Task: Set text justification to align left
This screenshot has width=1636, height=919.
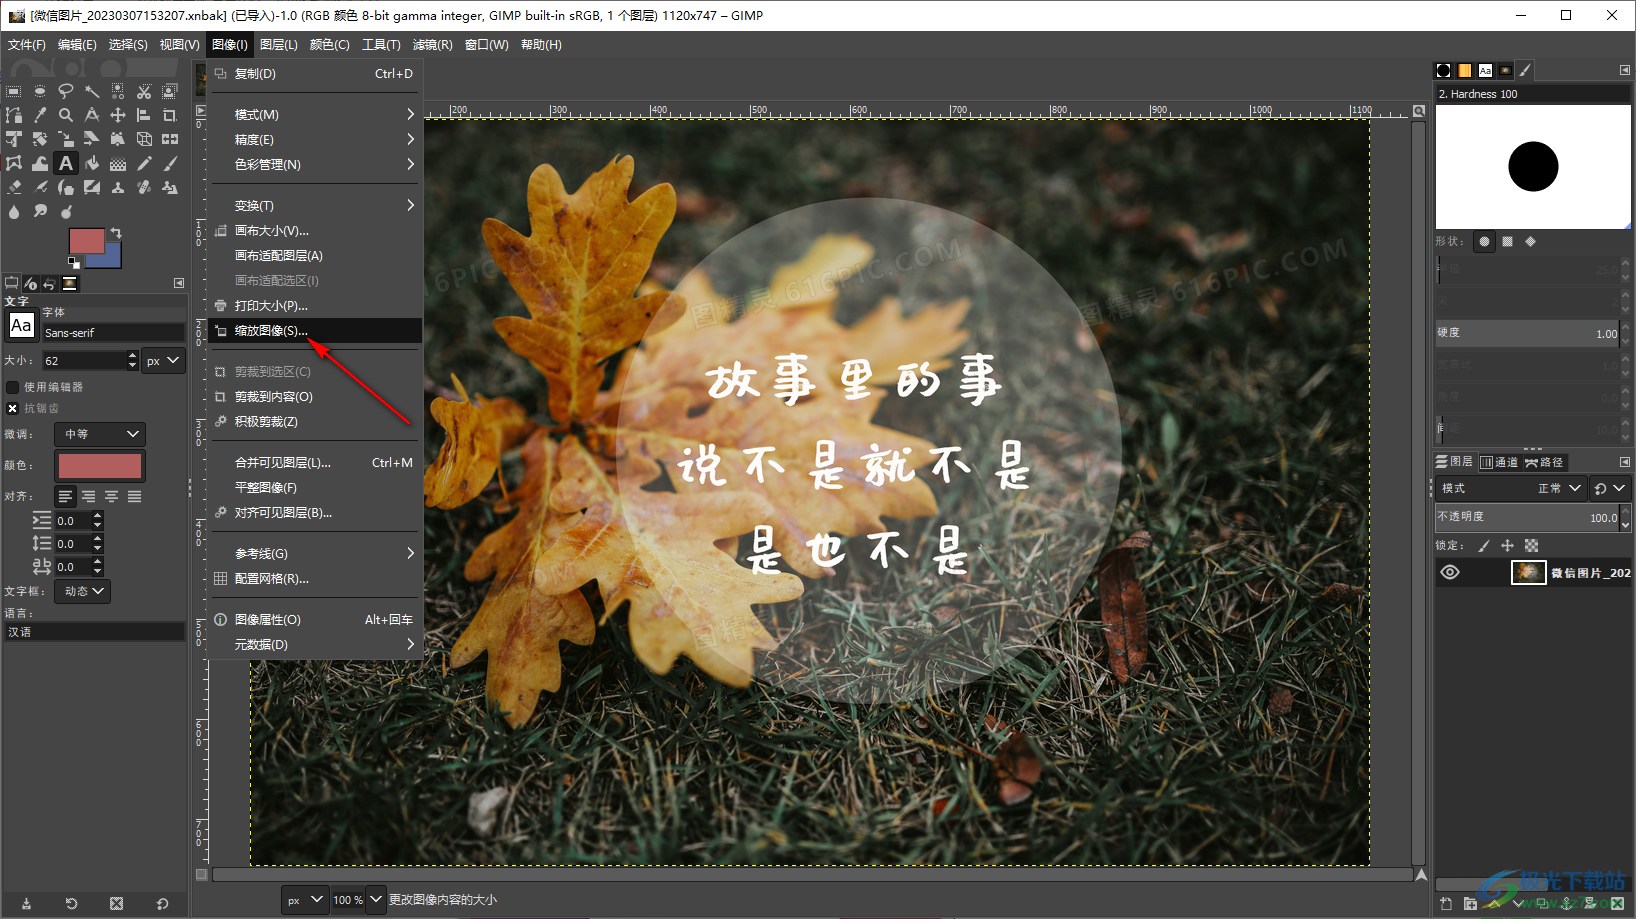Action: click(x=65, y=497)
